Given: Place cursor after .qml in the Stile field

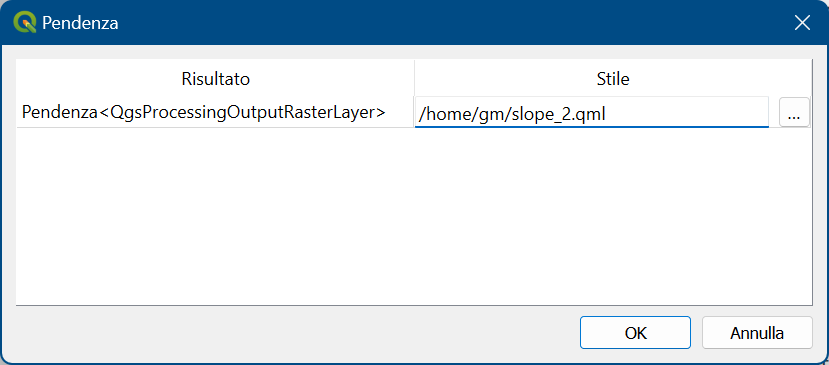Looking at the screenshot, I should tap(605, 115).
